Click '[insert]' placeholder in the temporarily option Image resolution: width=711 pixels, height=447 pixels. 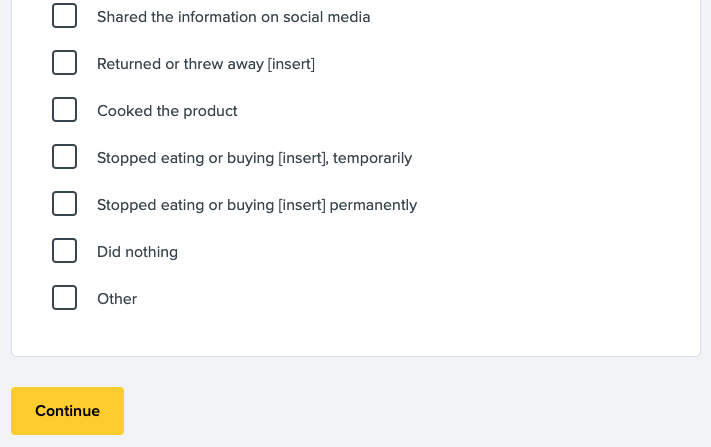point(303,158)
